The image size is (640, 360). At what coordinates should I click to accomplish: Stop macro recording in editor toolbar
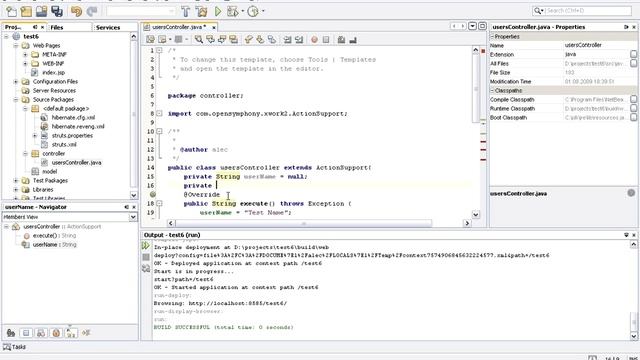click(x=326, y=40)
